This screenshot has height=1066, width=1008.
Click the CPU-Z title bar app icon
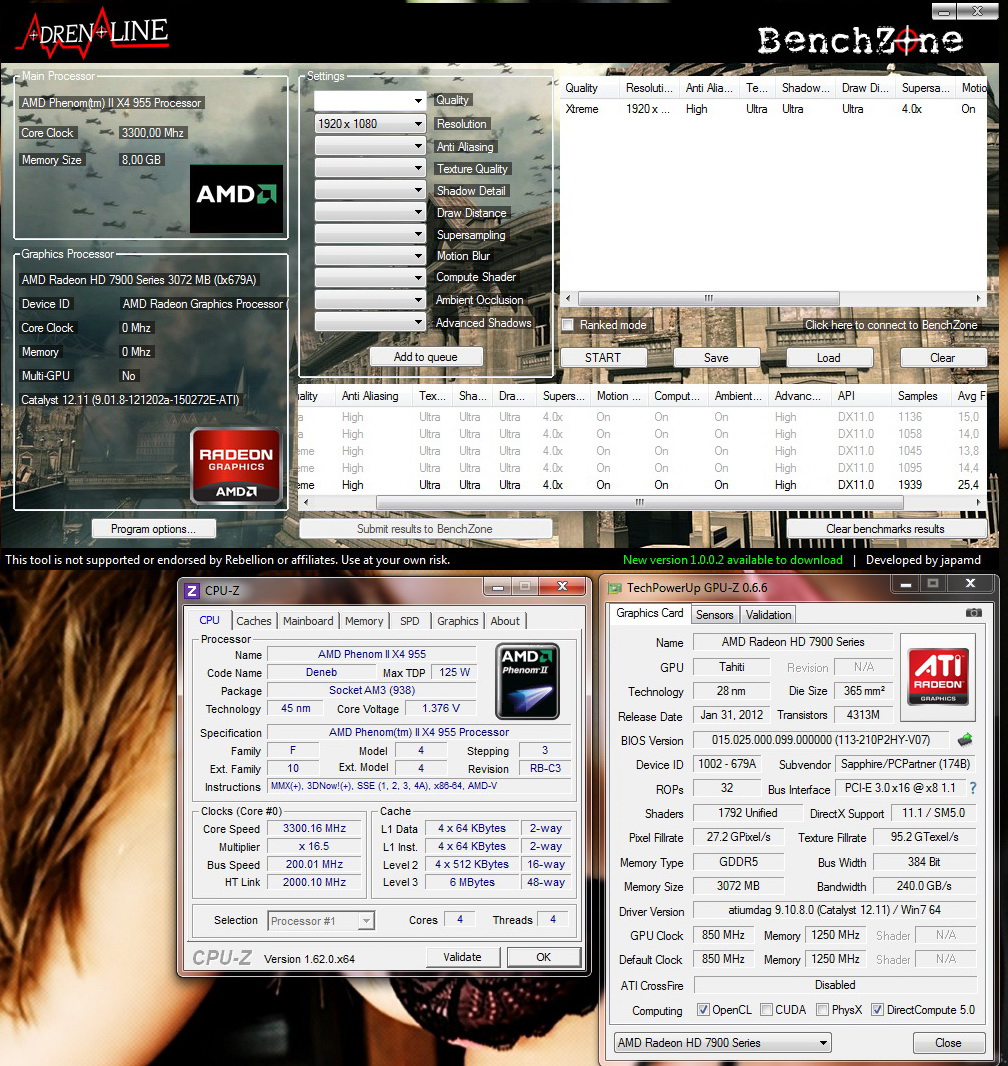[x=192, y=591]
